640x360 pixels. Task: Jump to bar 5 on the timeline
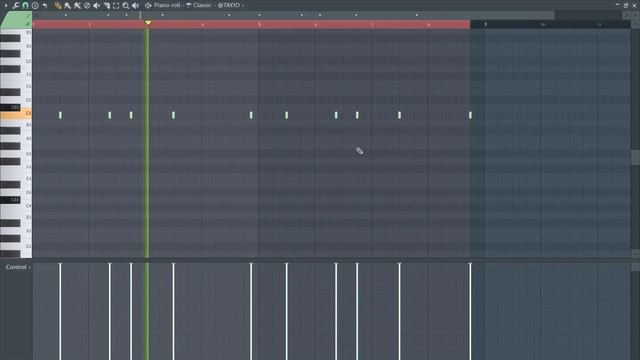pos(259,24)
